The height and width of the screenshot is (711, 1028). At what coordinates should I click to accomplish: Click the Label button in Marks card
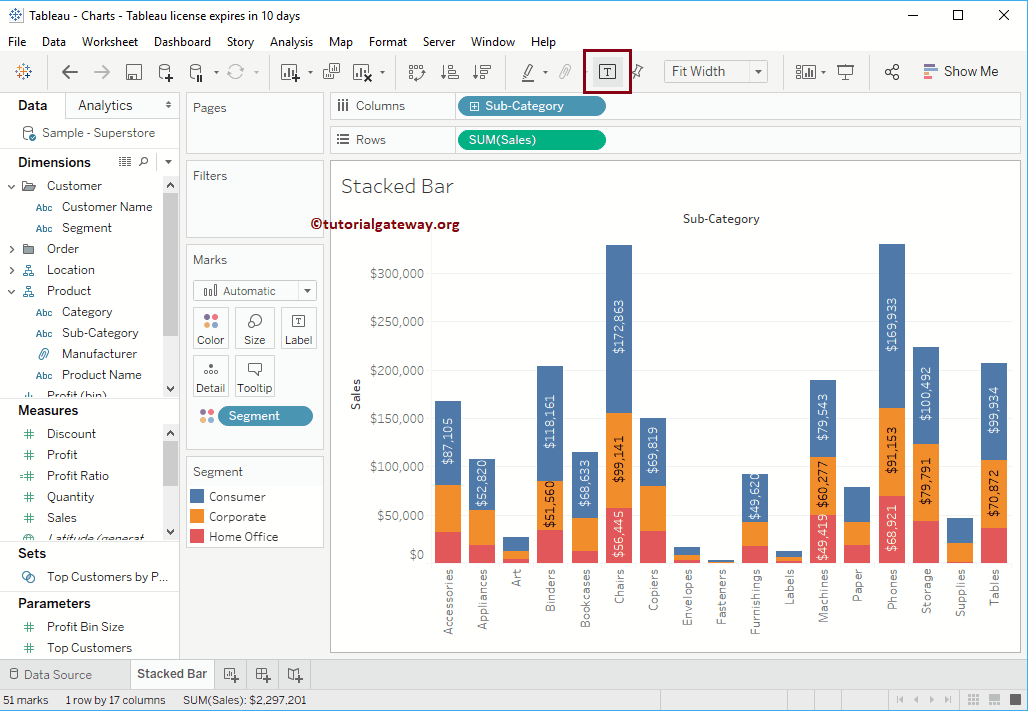(298, 328)
